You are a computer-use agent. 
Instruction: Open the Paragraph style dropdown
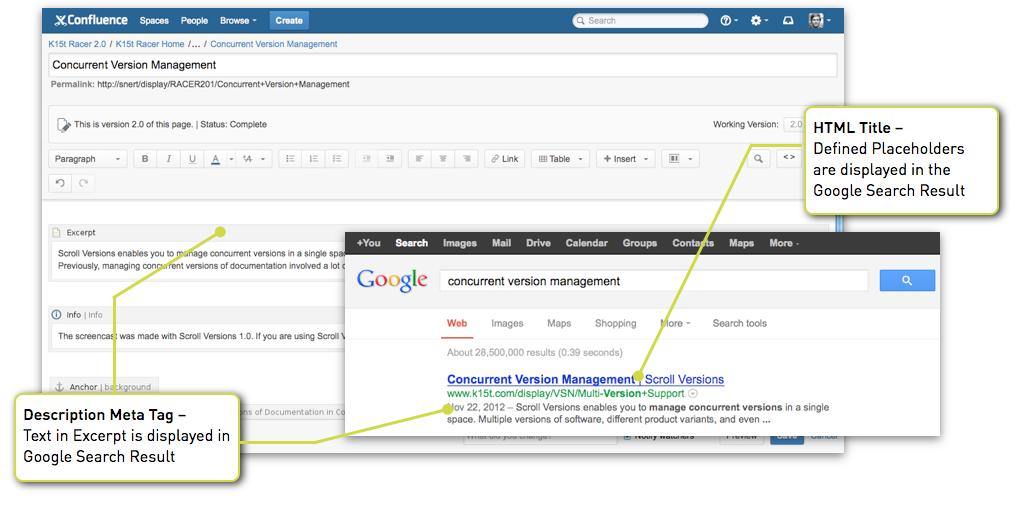[88, 159]
